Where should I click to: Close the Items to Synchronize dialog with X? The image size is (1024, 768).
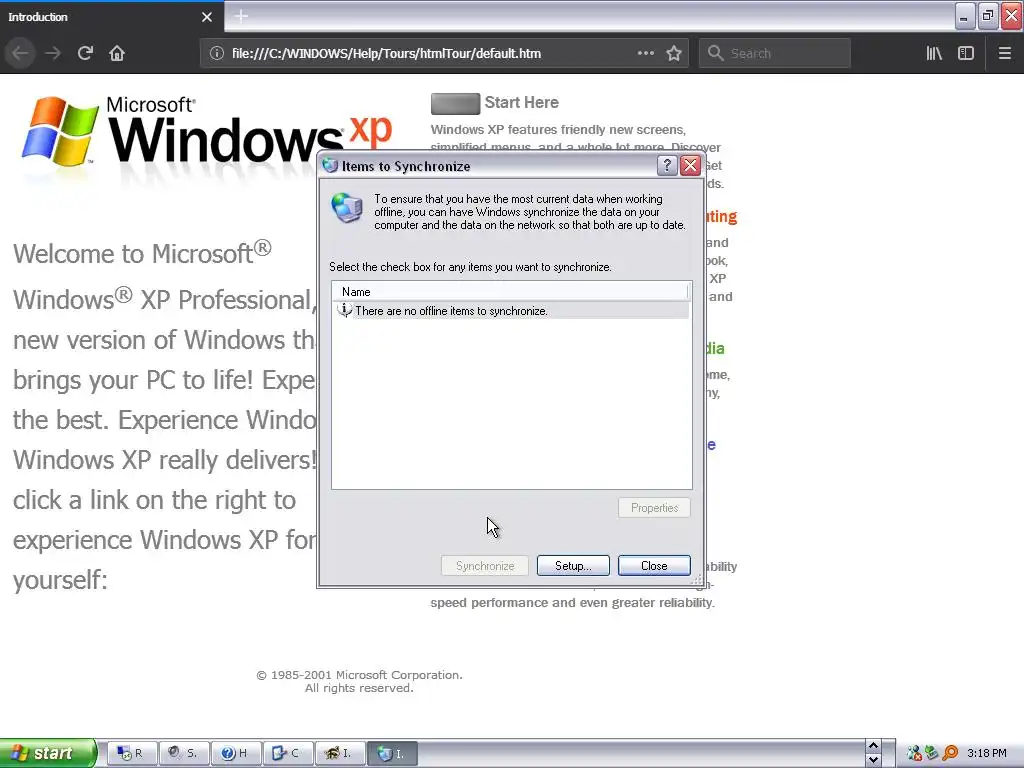pyautogui.click(x=690, y=166)
